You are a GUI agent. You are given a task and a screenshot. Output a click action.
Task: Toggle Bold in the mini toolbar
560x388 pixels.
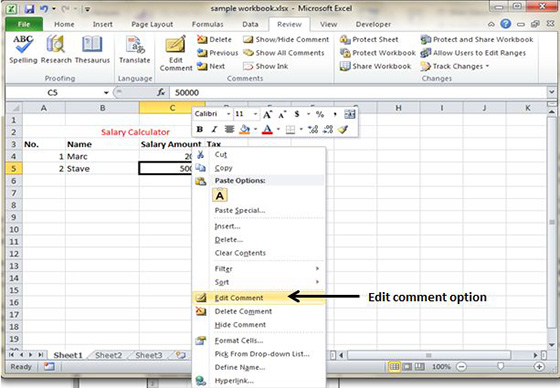200,129
